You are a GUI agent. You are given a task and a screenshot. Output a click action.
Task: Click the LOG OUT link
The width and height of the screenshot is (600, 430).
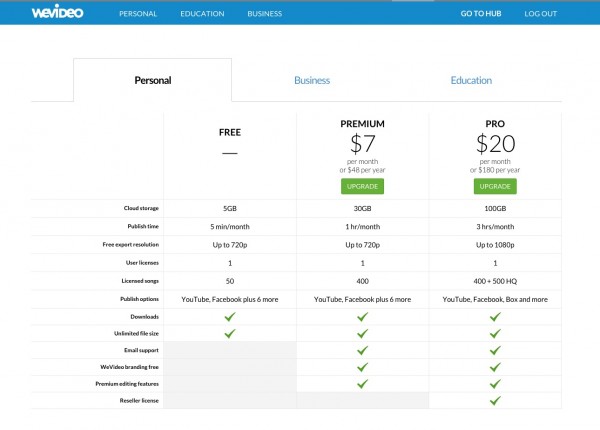[540, 14]
